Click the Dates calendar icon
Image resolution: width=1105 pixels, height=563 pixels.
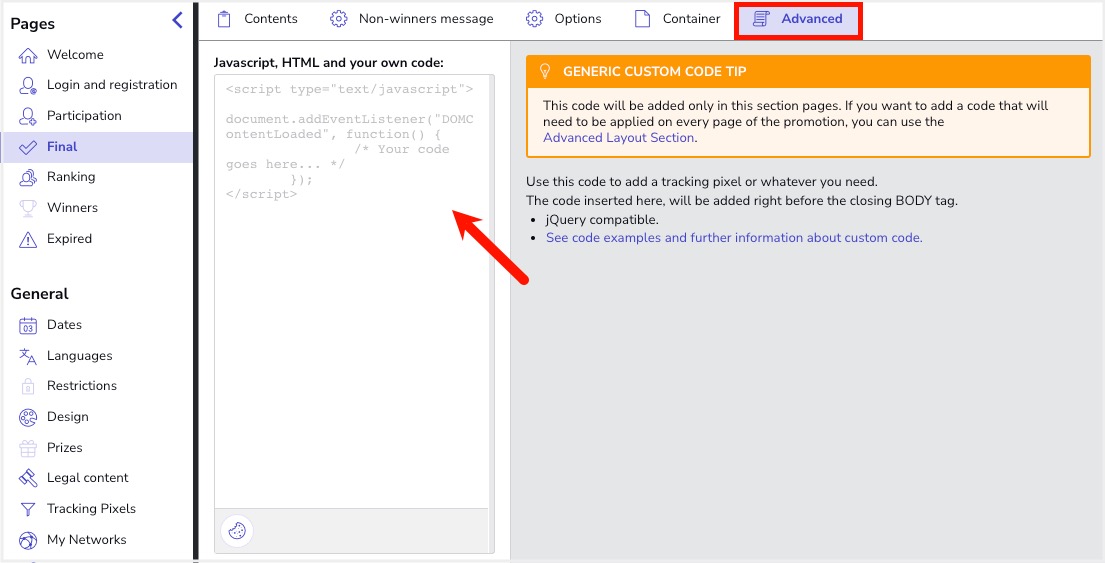[27, 325]
